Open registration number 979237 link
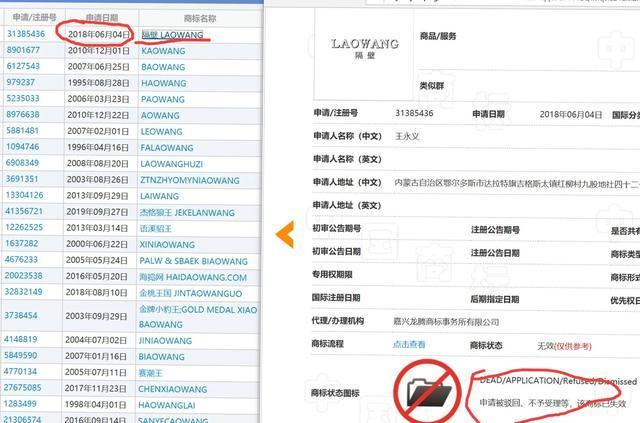 (20, 82)
